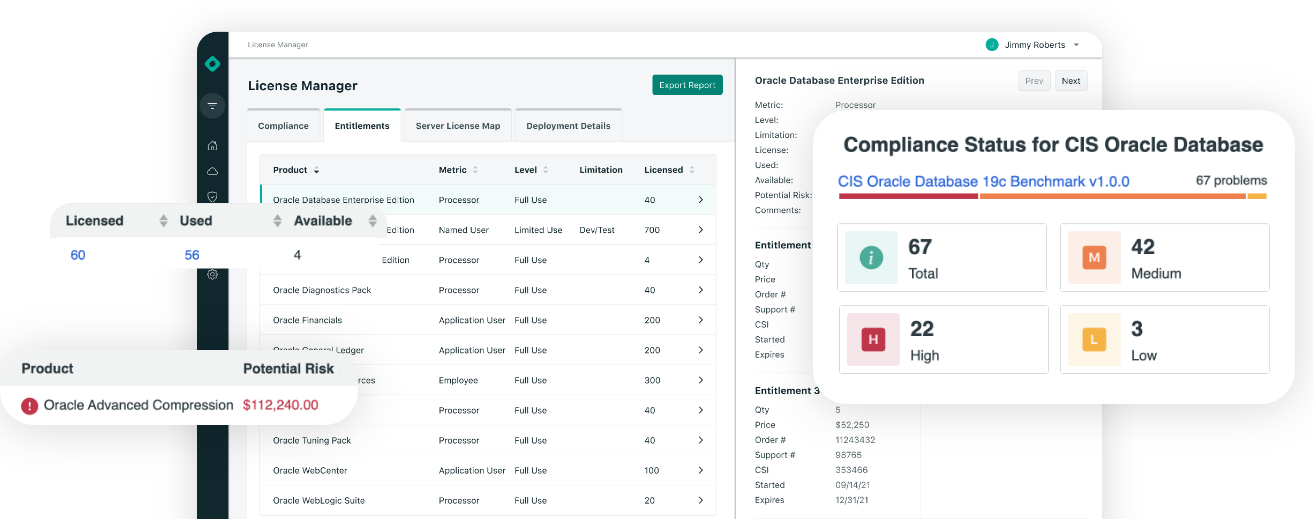The image size is (1313, 519).
Task: Click the $52,250 price value
Action: pos(852,425)
